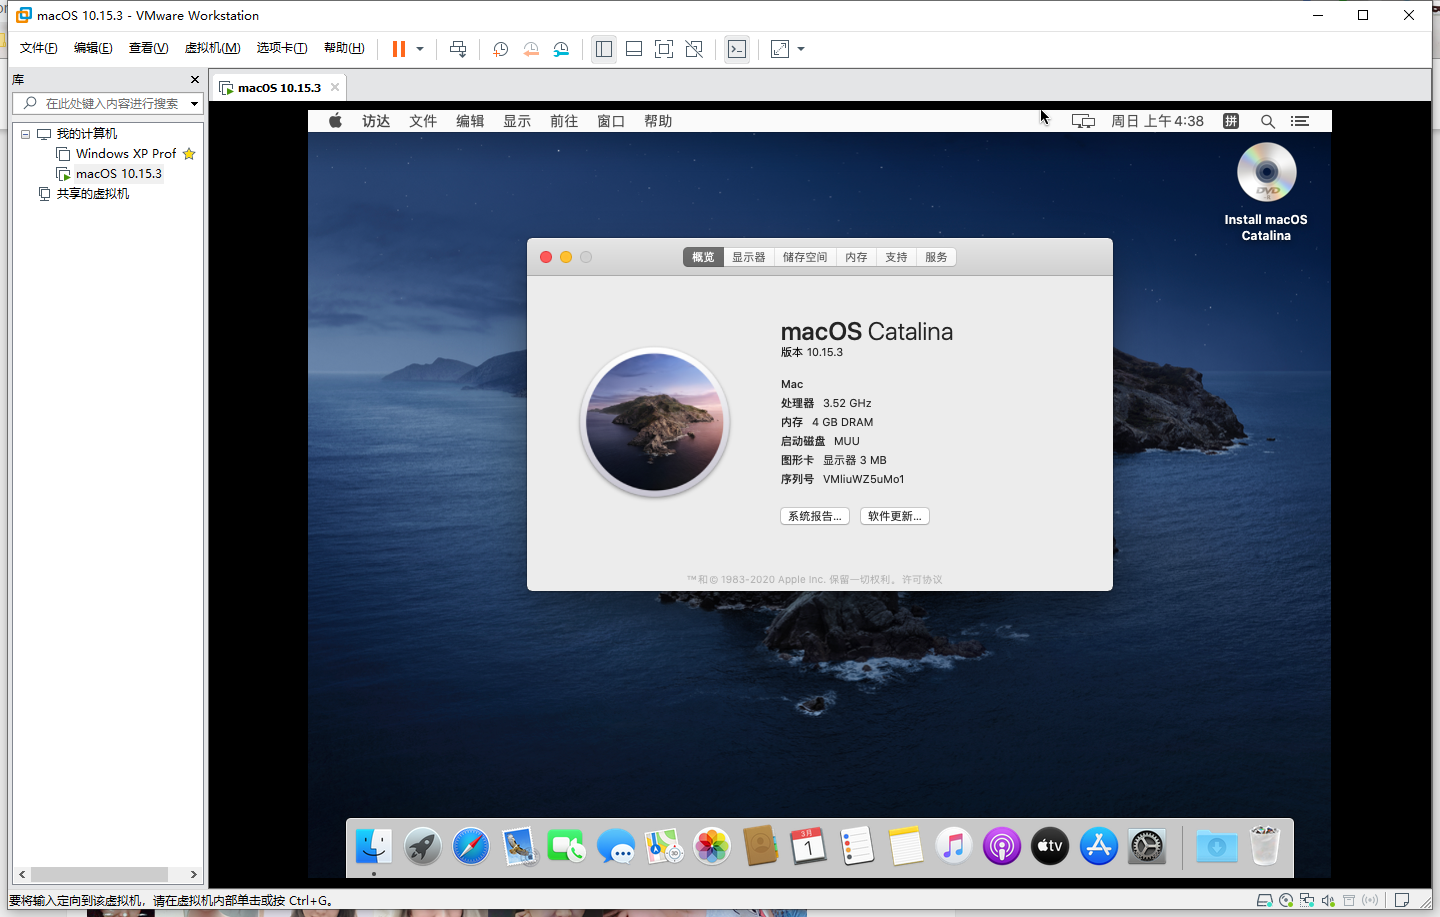Click the display mirroring menu bar icon
This screenshot has width=1440, height=917.
click(1083, 121)
